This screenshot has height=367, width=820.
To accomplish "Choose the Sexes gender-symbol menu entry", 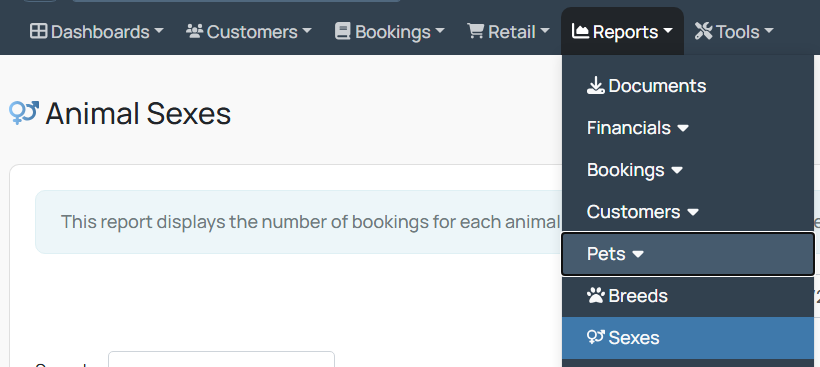I will (x=688, y=338).
